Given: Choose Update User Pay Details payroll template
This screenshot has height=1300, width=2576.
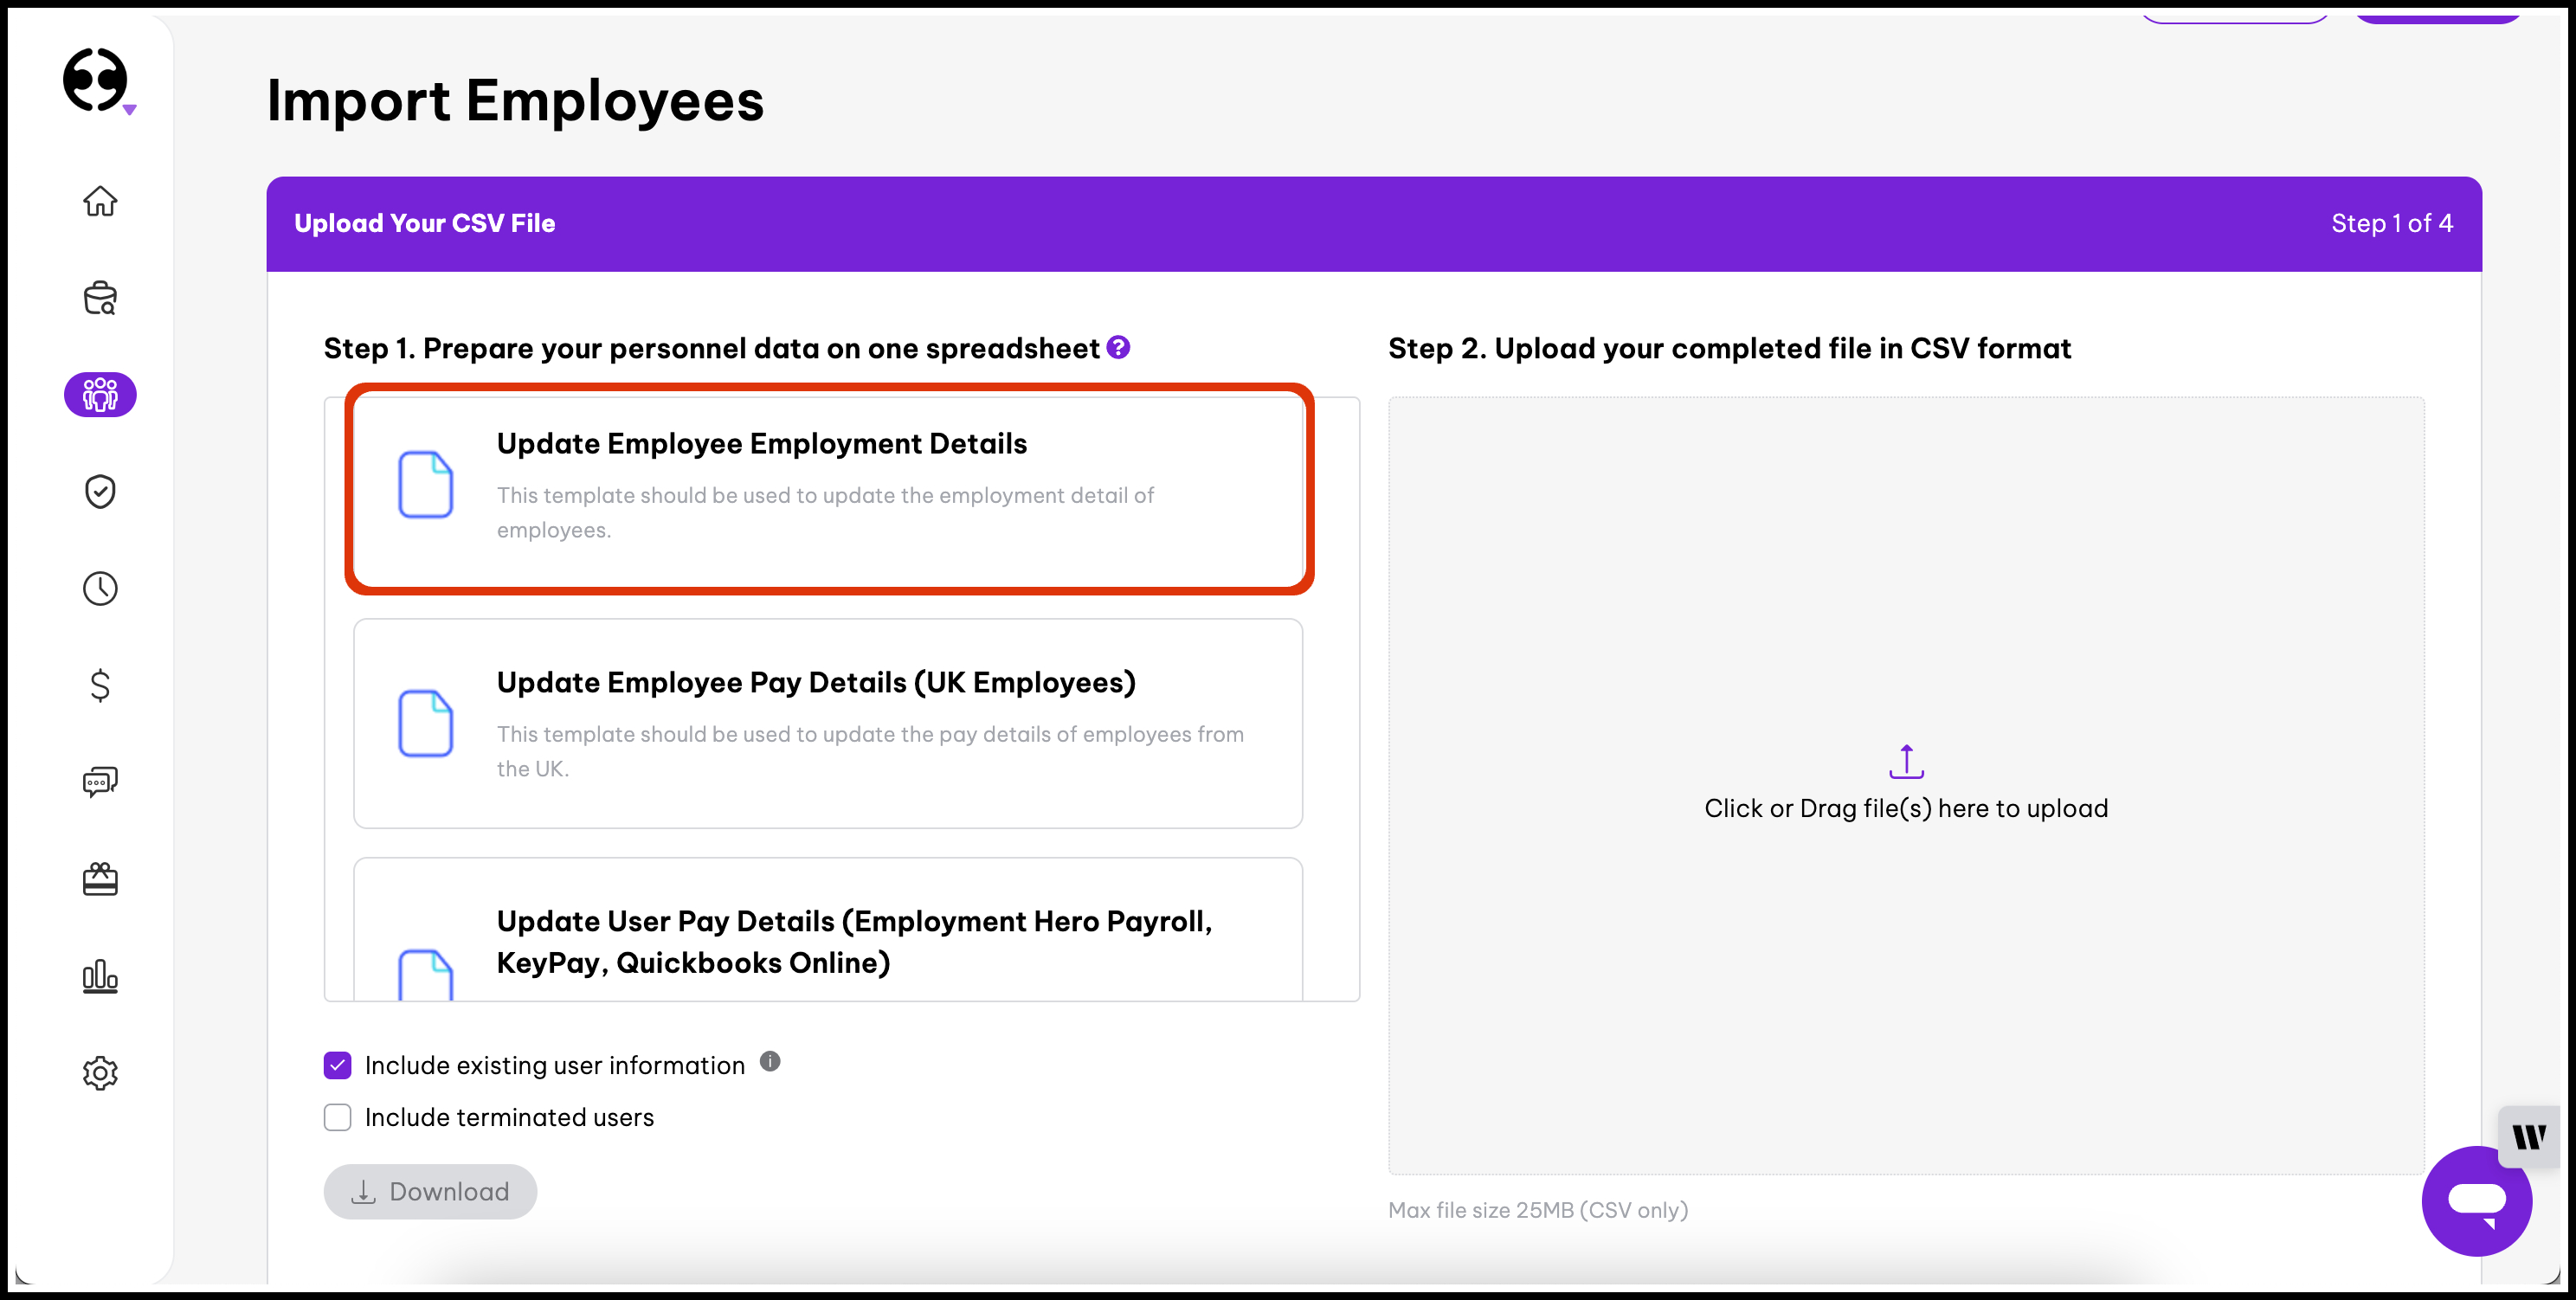Looking at the screenshot, I should 828,940.
